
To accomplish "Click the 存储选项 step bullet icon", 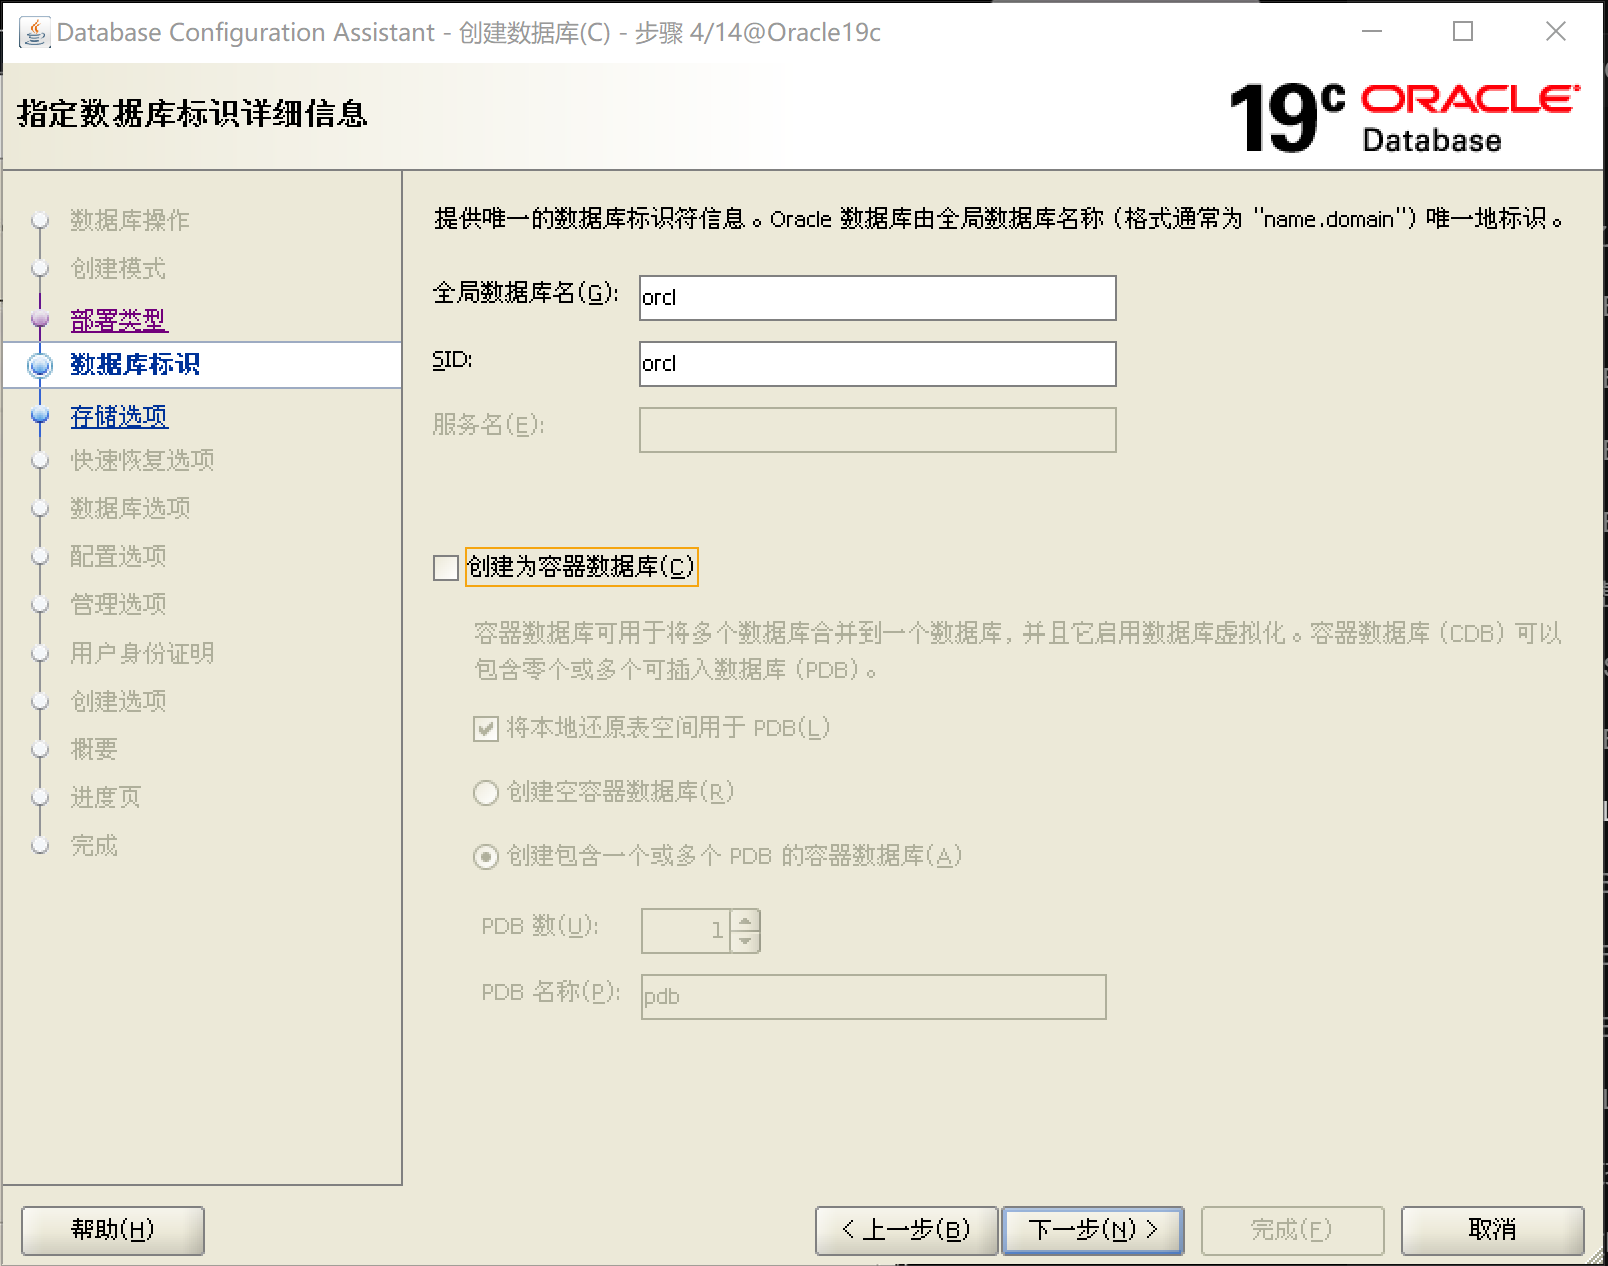I will [40, 415].
